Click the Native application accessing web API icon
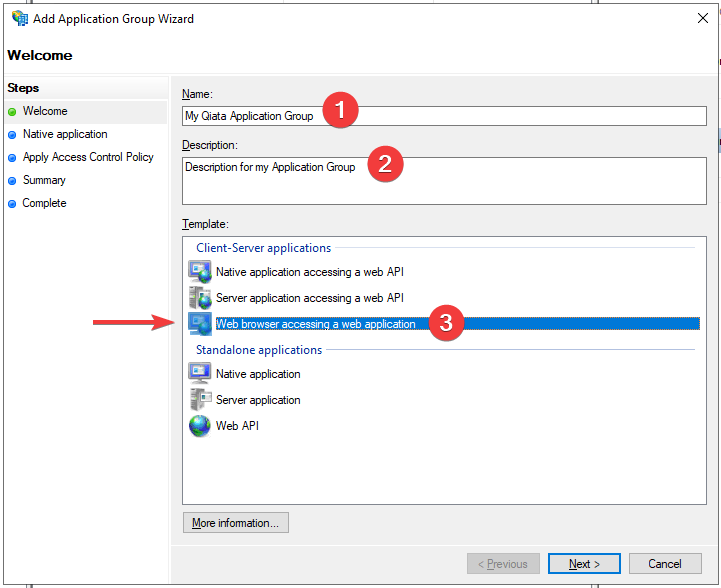Screen dimensions: 721x588 coord(200,271)
